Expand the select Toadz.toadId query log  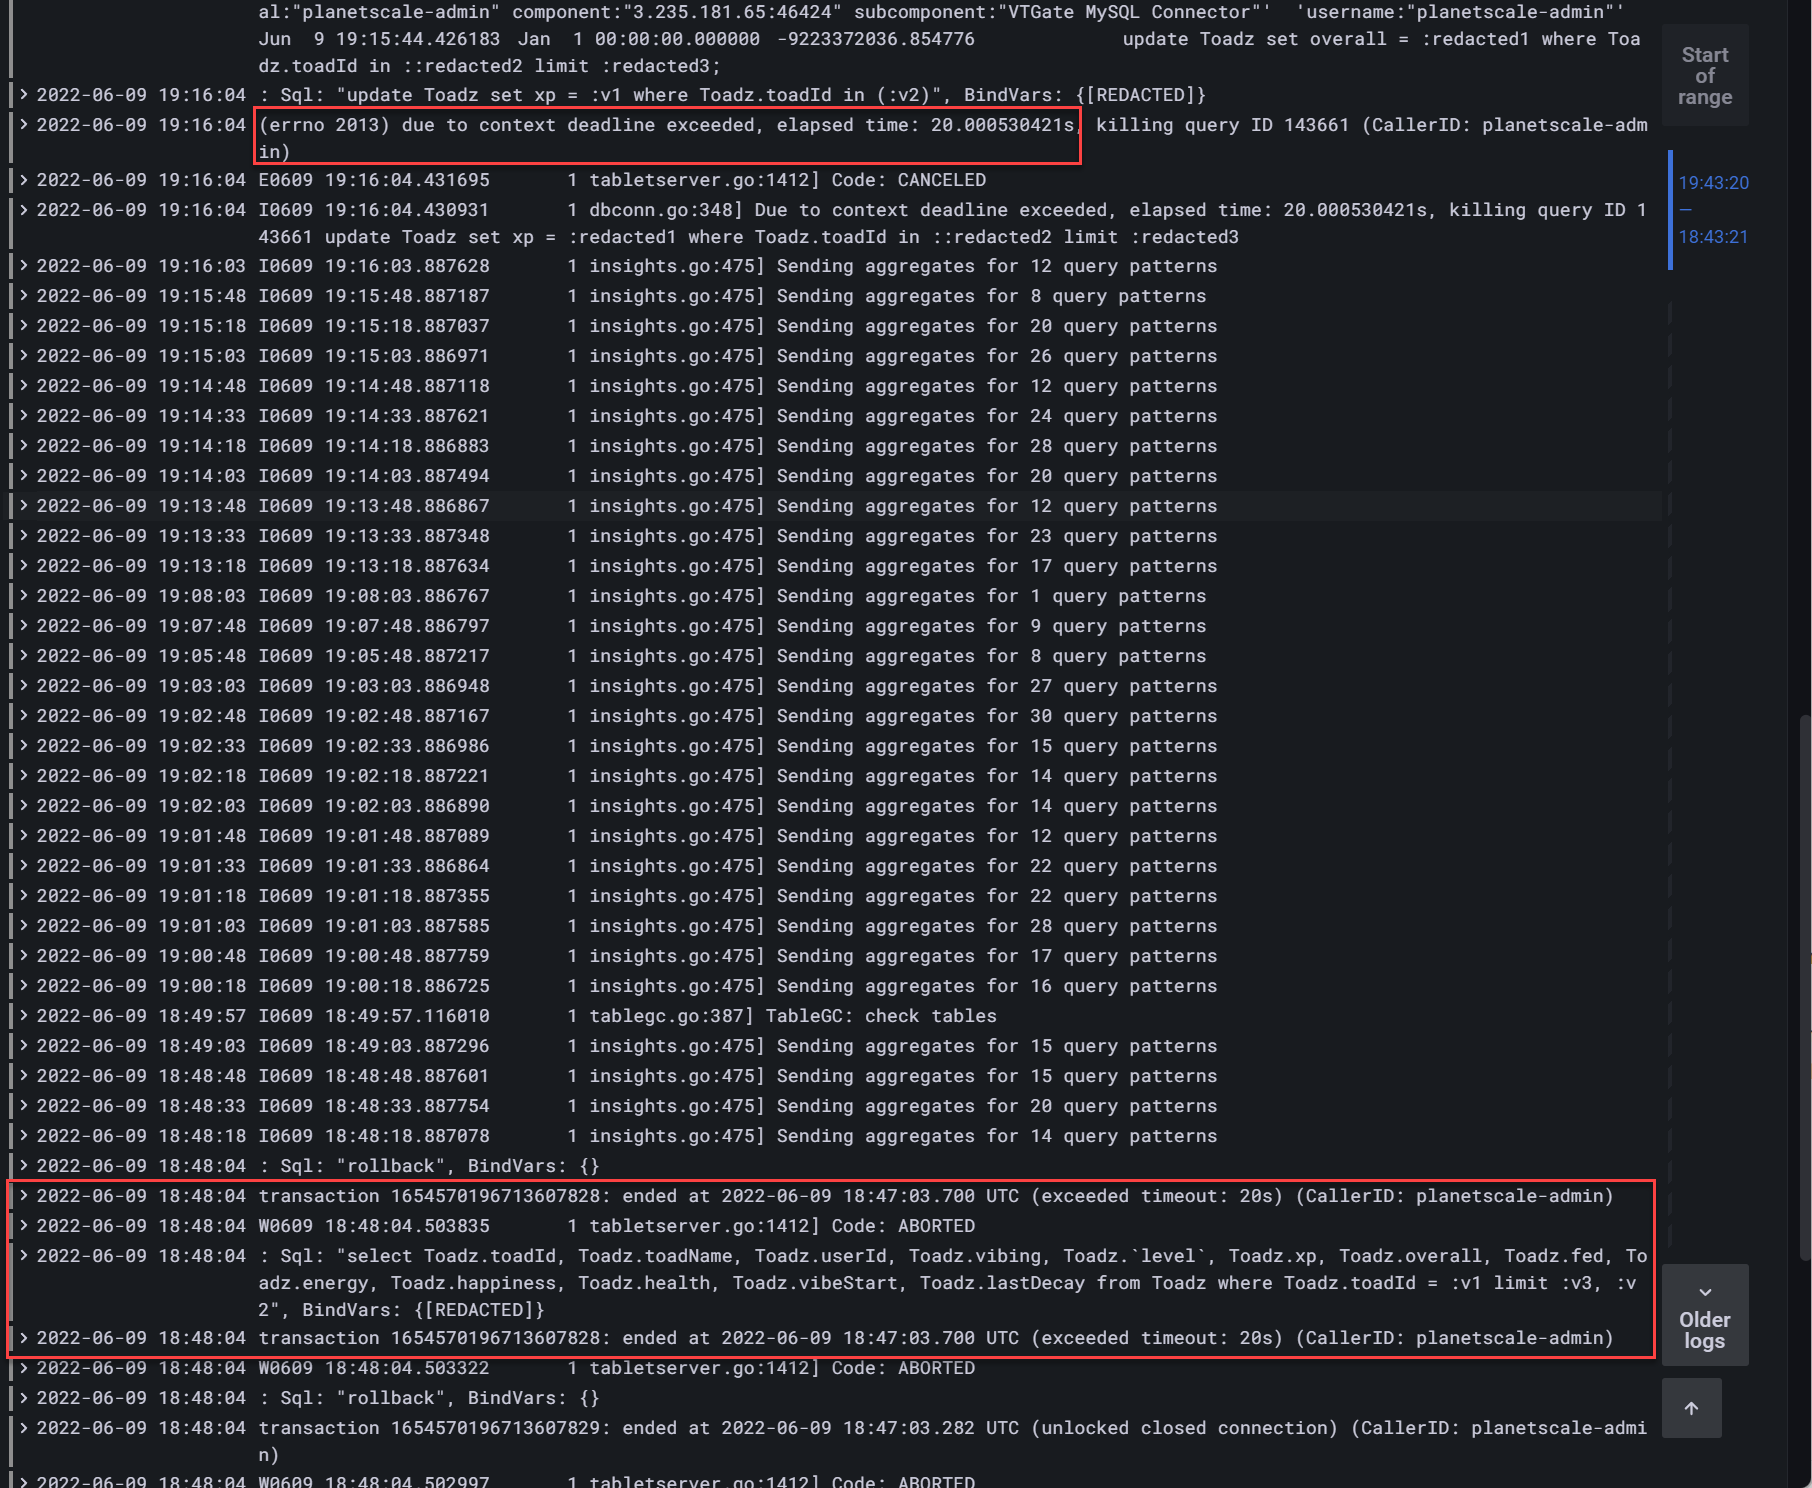pos(22,1256)
